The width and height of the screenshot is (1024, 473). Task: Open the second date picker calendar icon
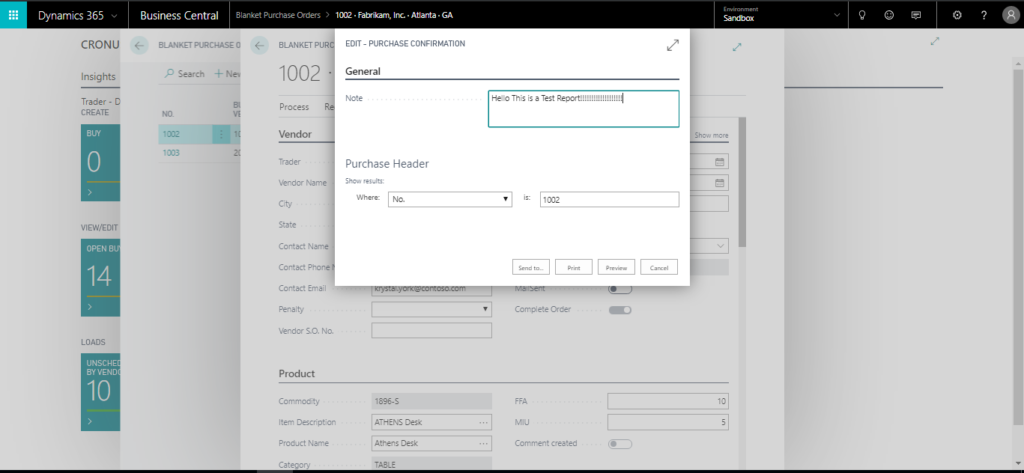pyautogui.click(x=720, y=183)
